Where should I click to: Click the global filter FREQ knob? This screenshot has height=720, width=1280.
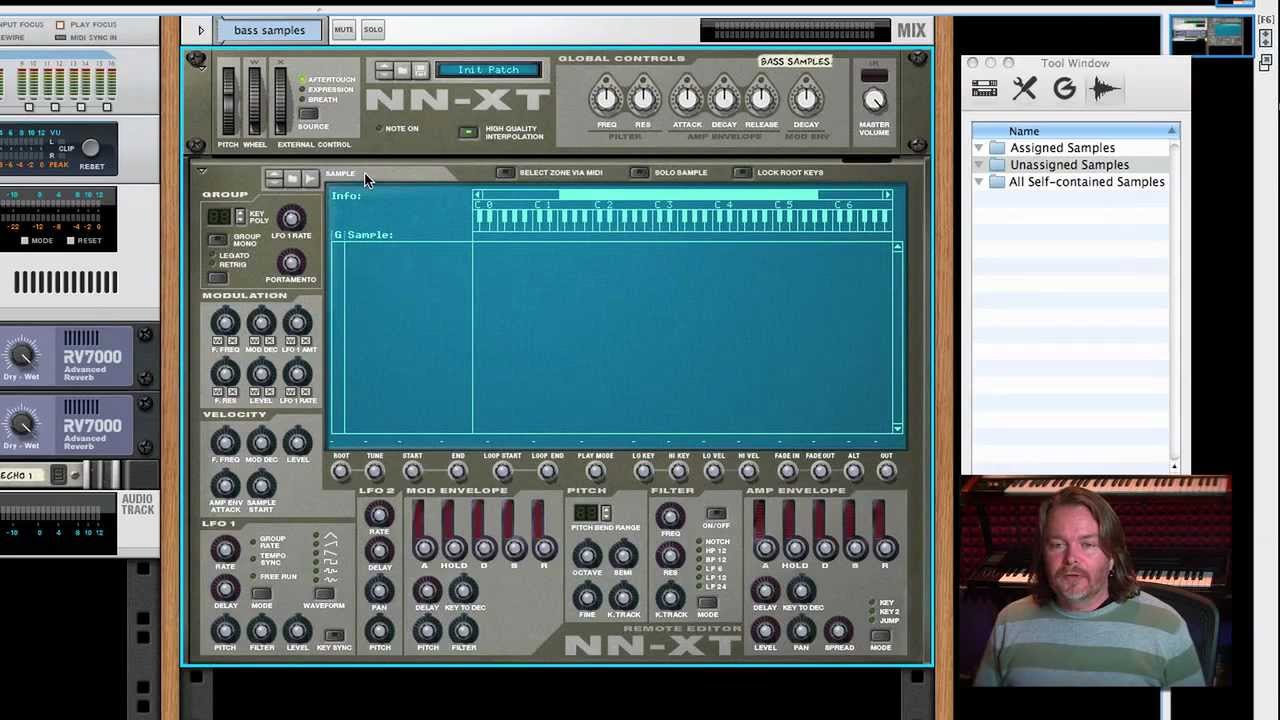tap(606, 99)
